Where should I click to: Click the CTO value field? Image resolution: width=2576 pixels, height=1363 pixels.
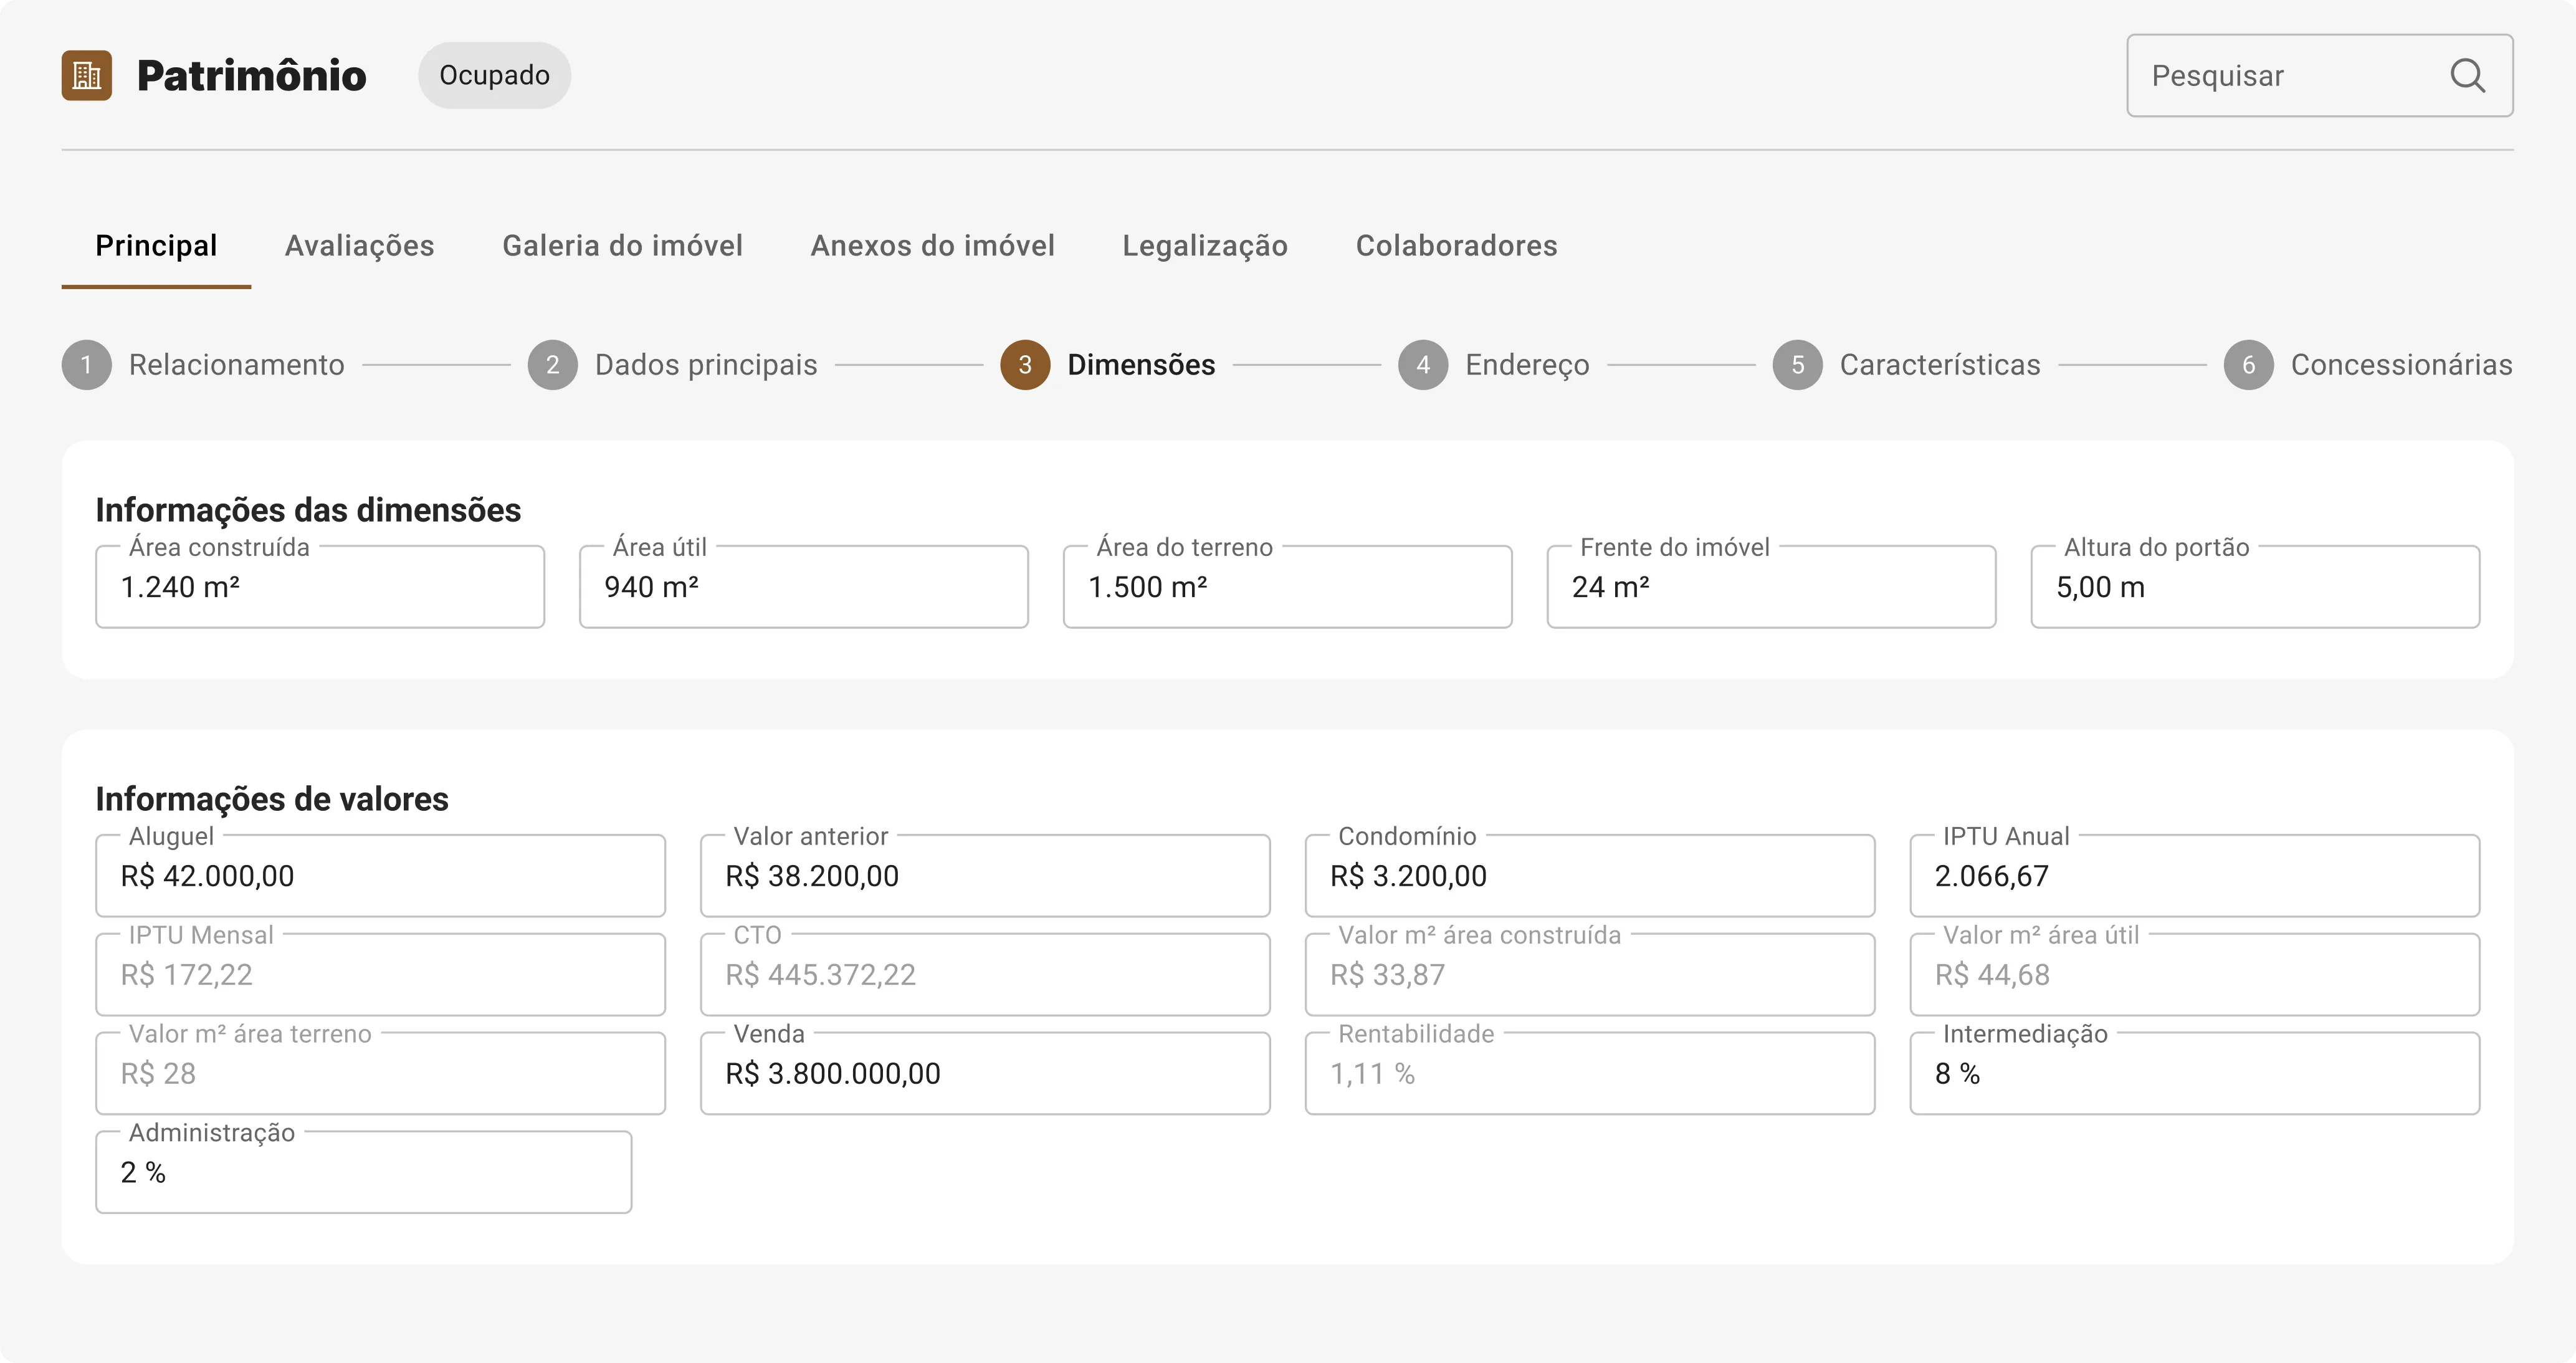[986, 975]
